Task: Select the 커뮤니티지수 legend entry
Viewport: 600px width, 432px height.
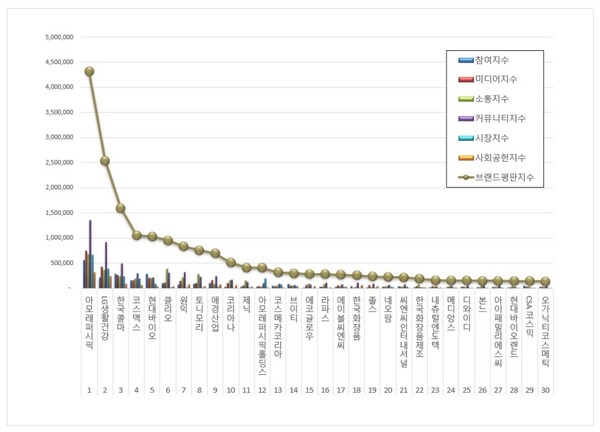Action: pos(492,119)
